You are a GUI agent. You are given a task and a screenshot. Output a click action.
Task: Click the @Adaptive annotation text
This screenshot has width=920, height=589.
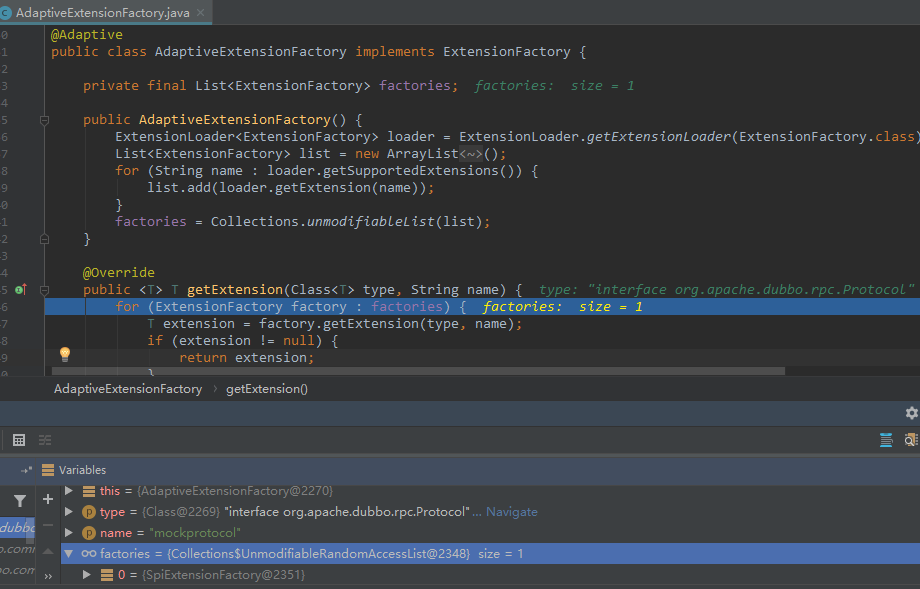[87, 35]
